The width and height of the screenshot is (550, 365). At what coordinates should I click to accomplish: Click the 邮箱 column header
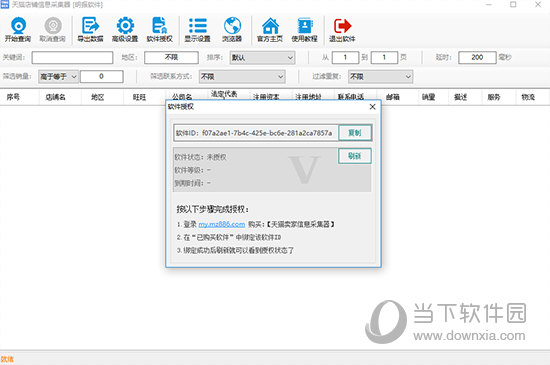pyautogui.click(x=393, y=97)
